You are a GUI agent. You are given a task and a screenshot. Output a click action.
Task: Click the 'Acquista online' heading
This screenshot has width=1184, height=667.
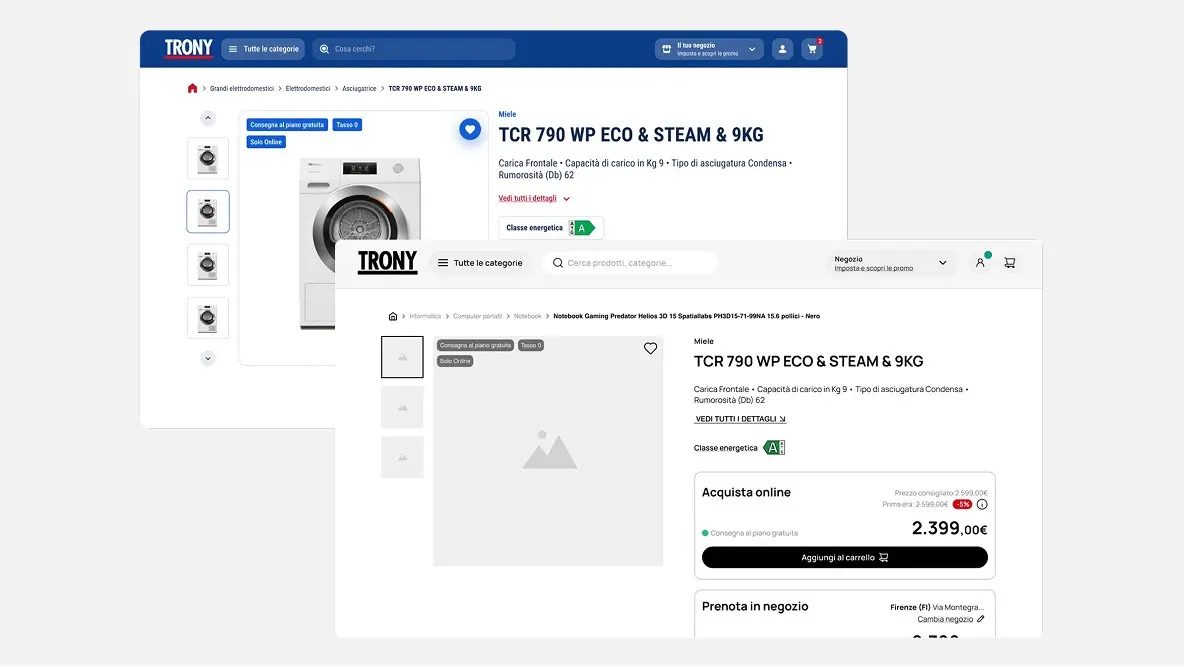(746, 493)
